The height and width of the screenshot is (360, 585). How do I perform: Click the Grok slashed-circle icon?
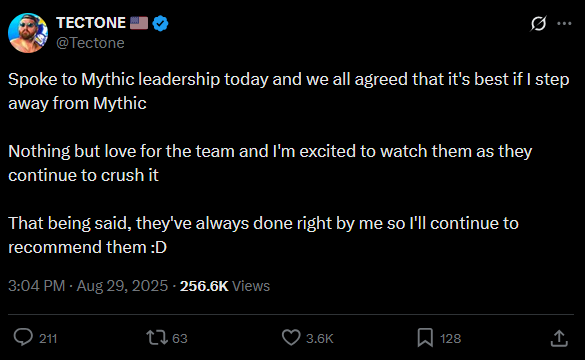tap(538, 24)
